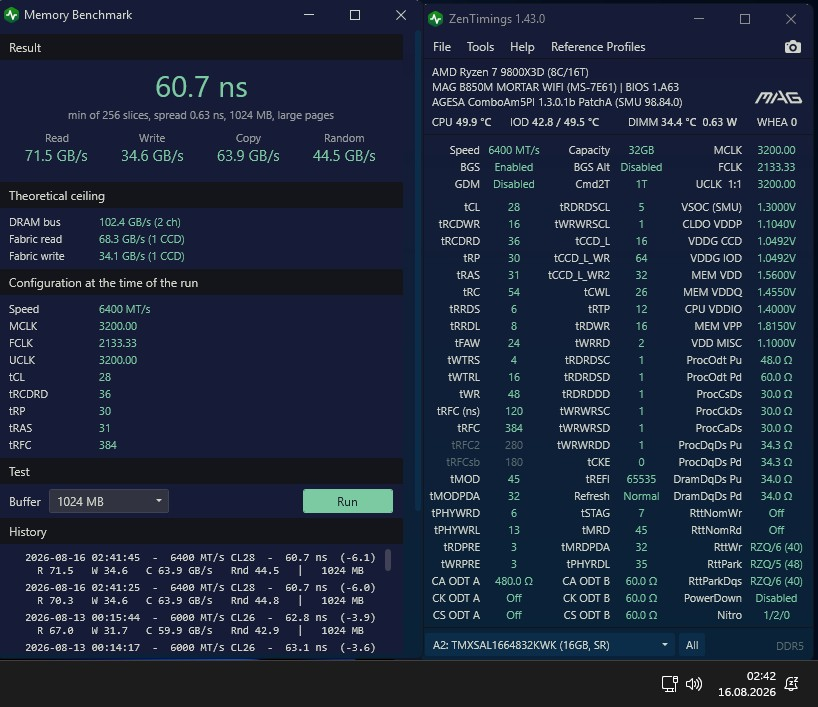Screen dimensions: 818x707
Task: Open the volume speaker tray icon
Action: (694, 684)
